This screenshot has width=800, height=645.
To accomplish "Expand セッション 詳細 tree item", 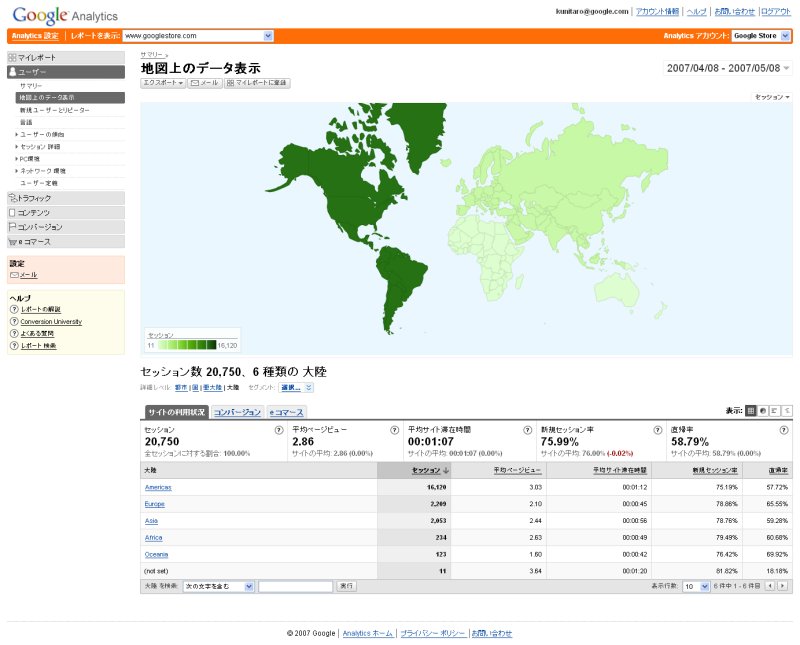I will point(40,146).
